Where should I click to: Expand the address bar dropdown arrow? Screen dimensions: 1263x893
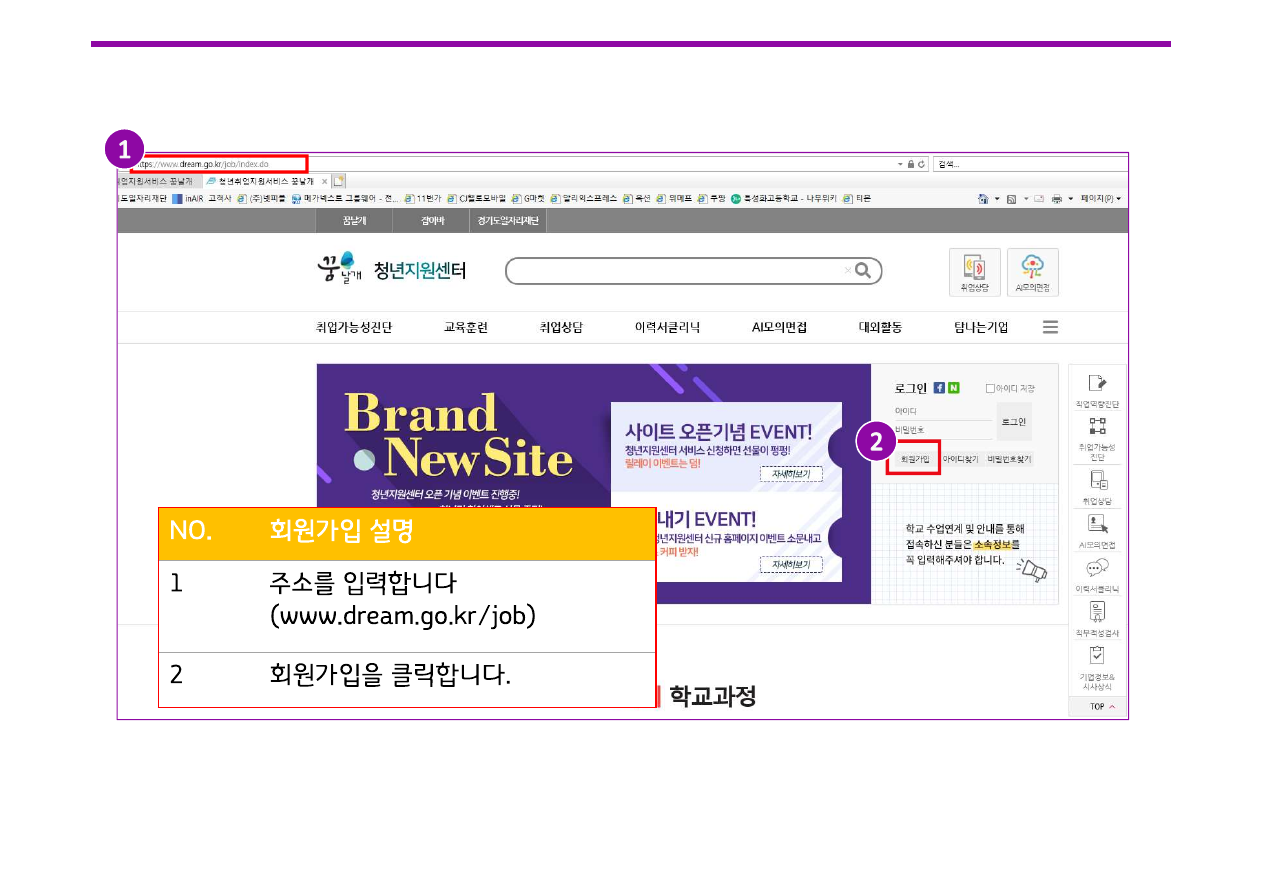(899, 164)
